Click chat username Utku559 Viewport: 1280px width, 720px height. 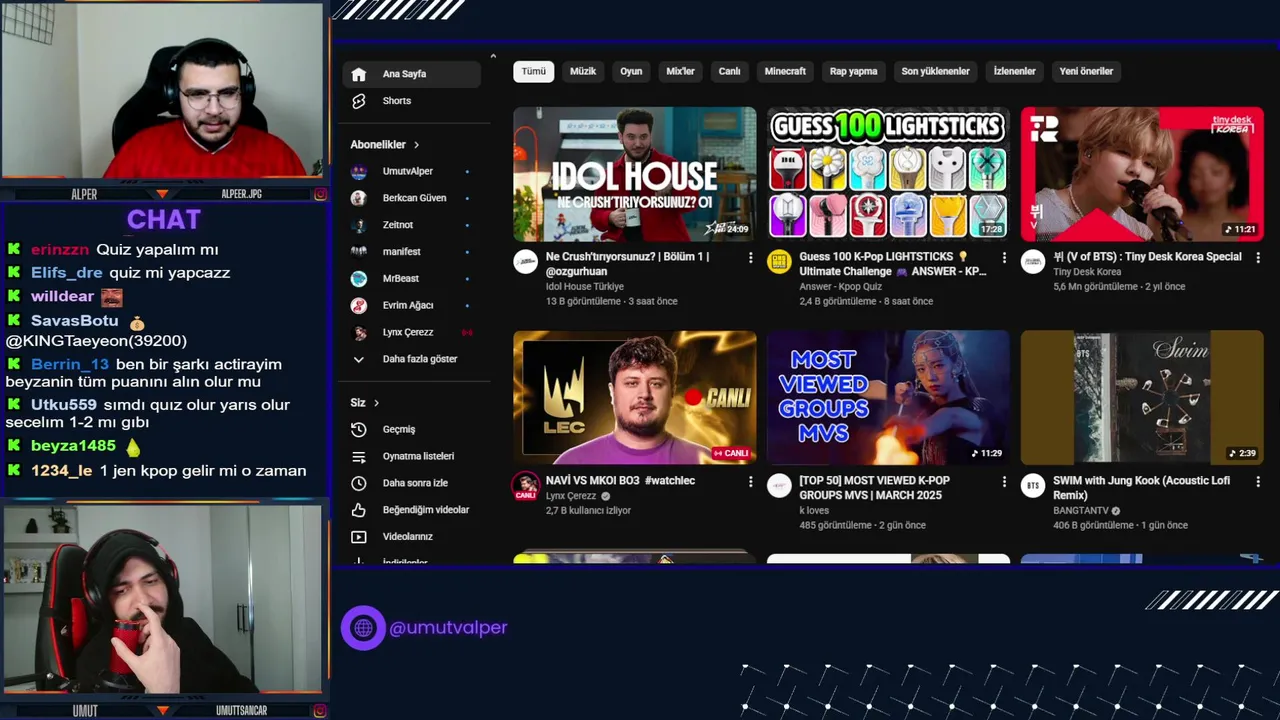pos(63,405)
